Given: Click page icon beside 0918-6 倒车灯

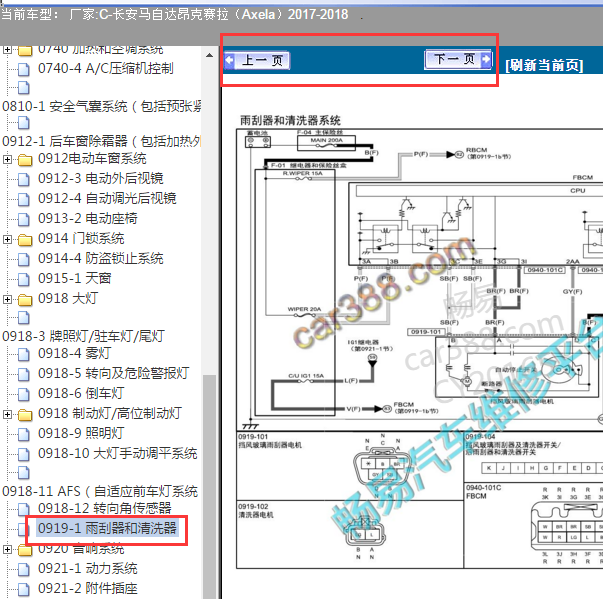Looking at the screenshot, I should pyautogui.click(x=24, y=394).
